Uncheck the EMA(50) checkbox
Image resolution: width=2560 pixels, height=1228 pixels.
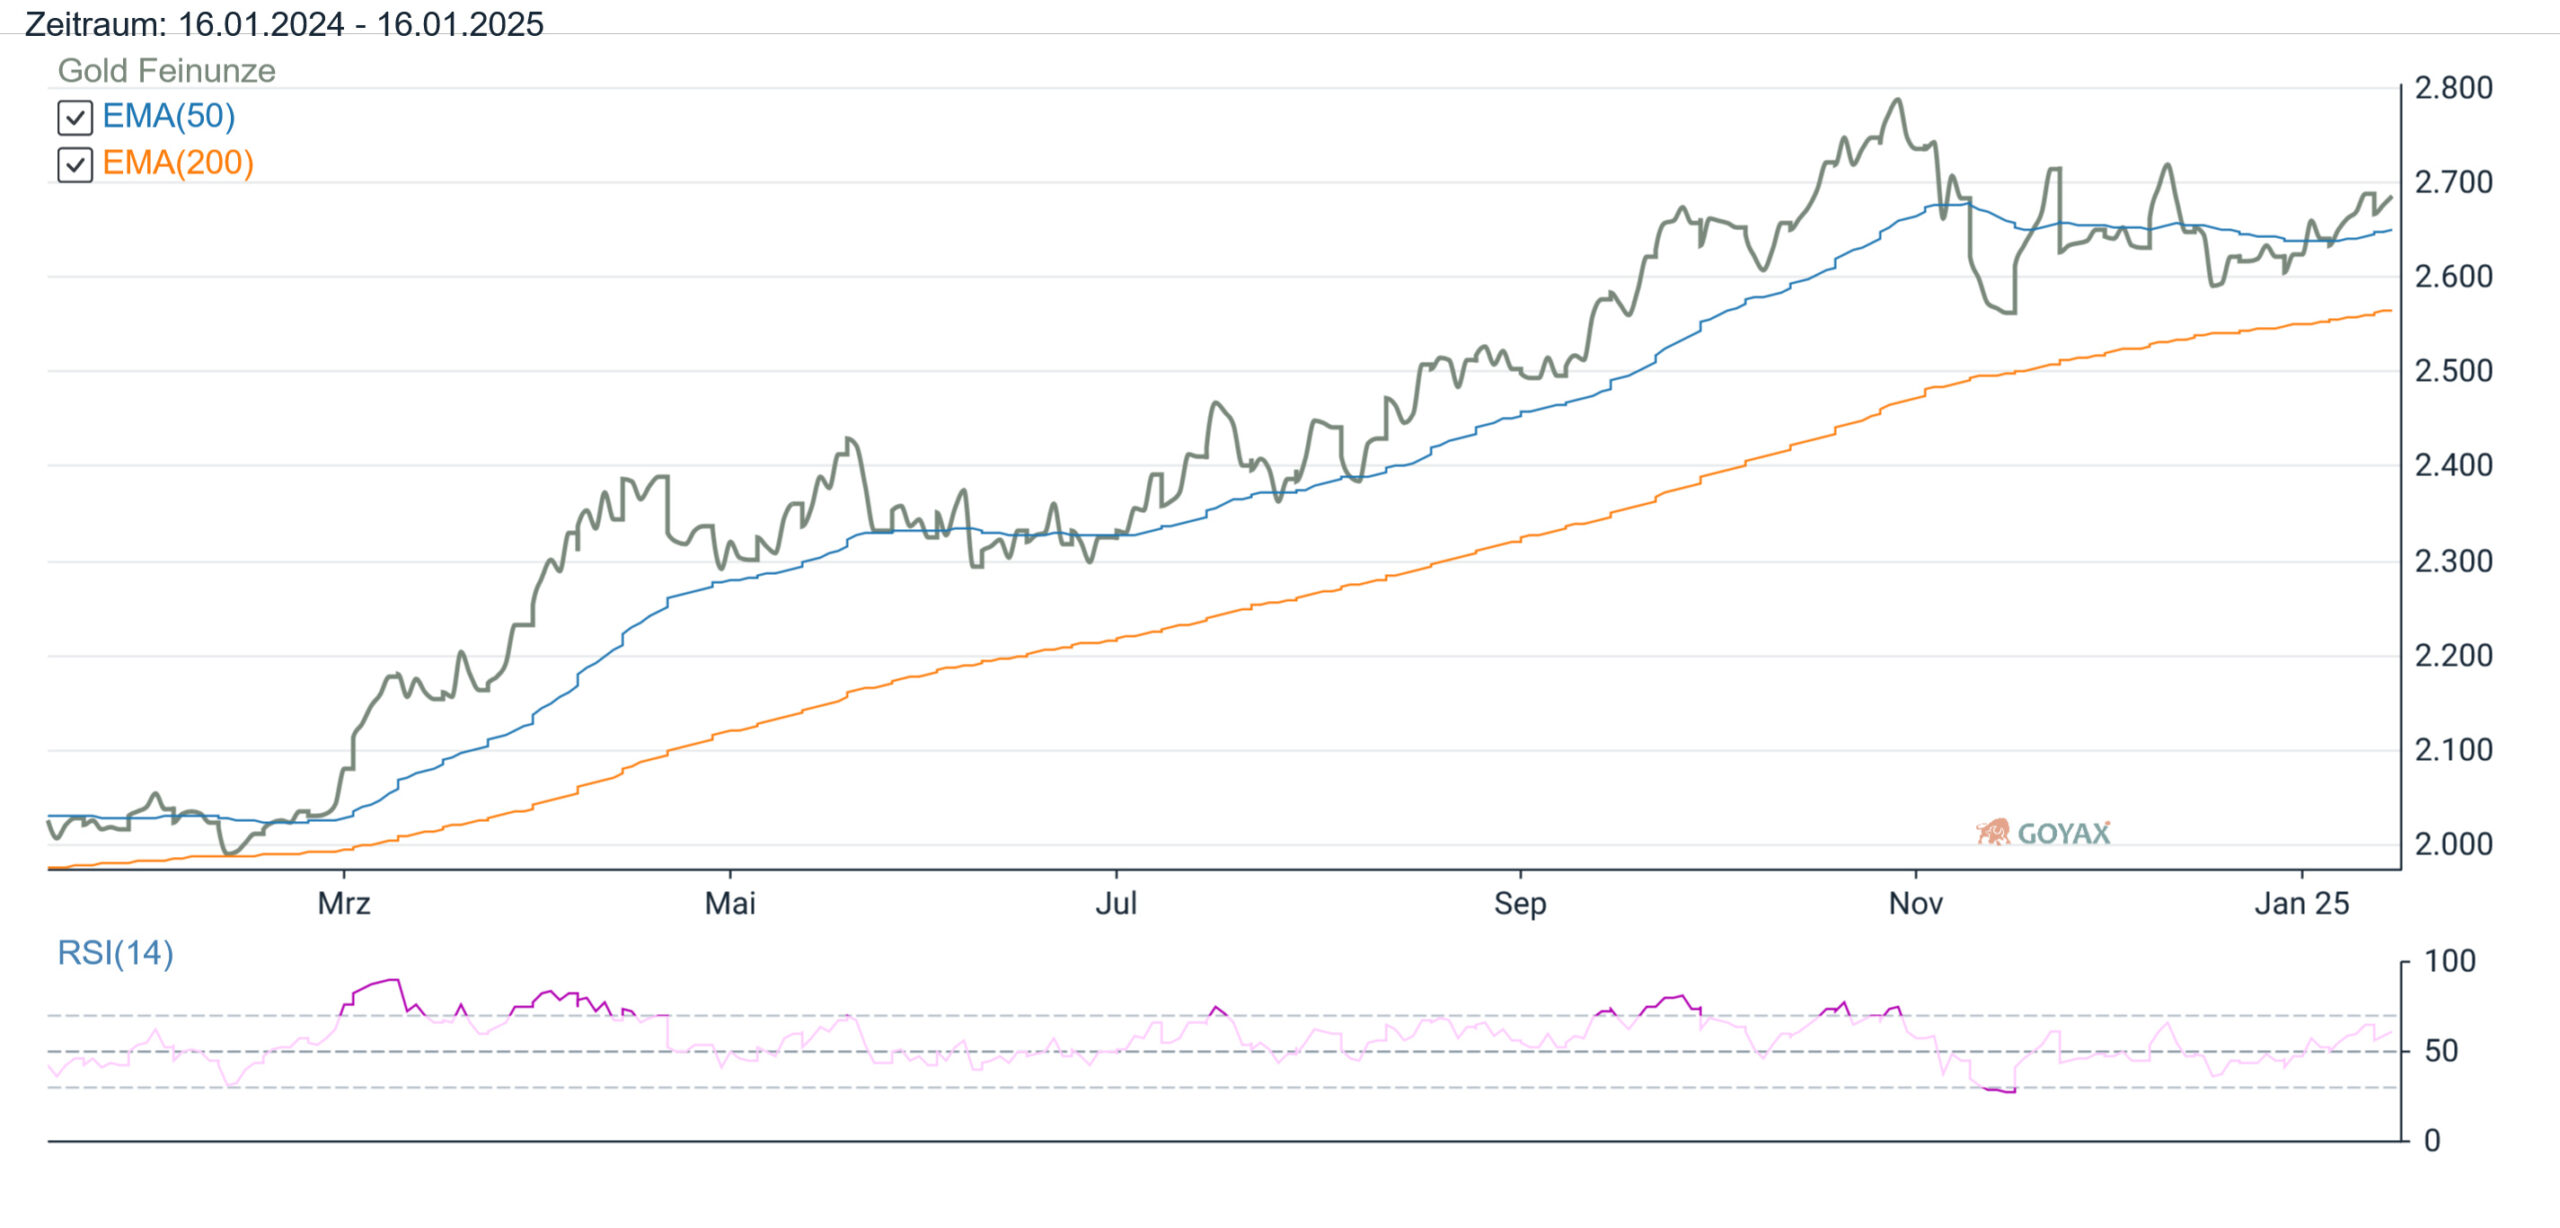coord(75,118)
